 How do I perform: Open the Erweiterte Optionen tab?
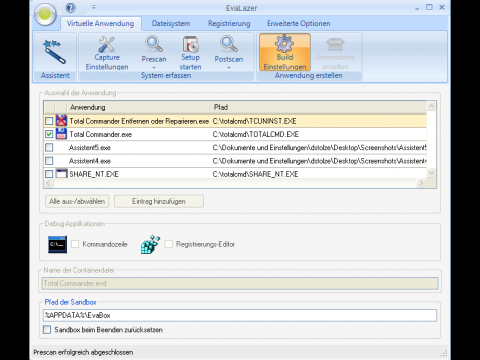(299, 24)
